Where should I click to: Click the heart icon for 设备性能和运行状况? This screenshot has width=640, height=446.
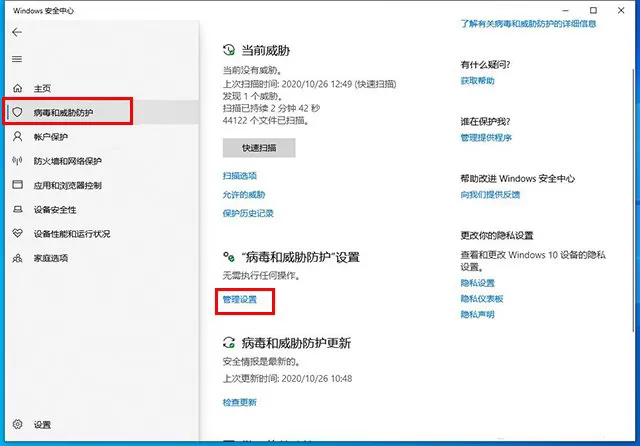pos(18,233)
